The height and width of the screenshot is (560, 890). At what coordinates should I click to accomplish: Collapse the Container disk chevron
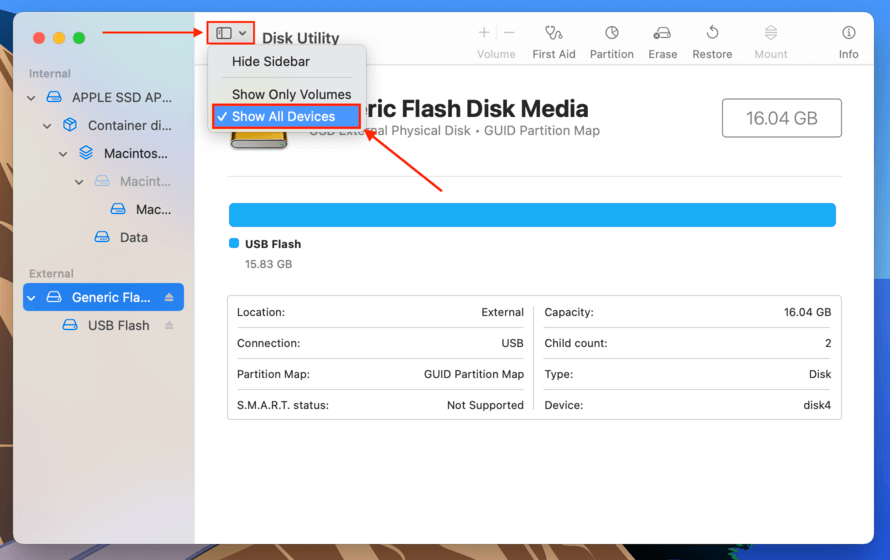47,125
